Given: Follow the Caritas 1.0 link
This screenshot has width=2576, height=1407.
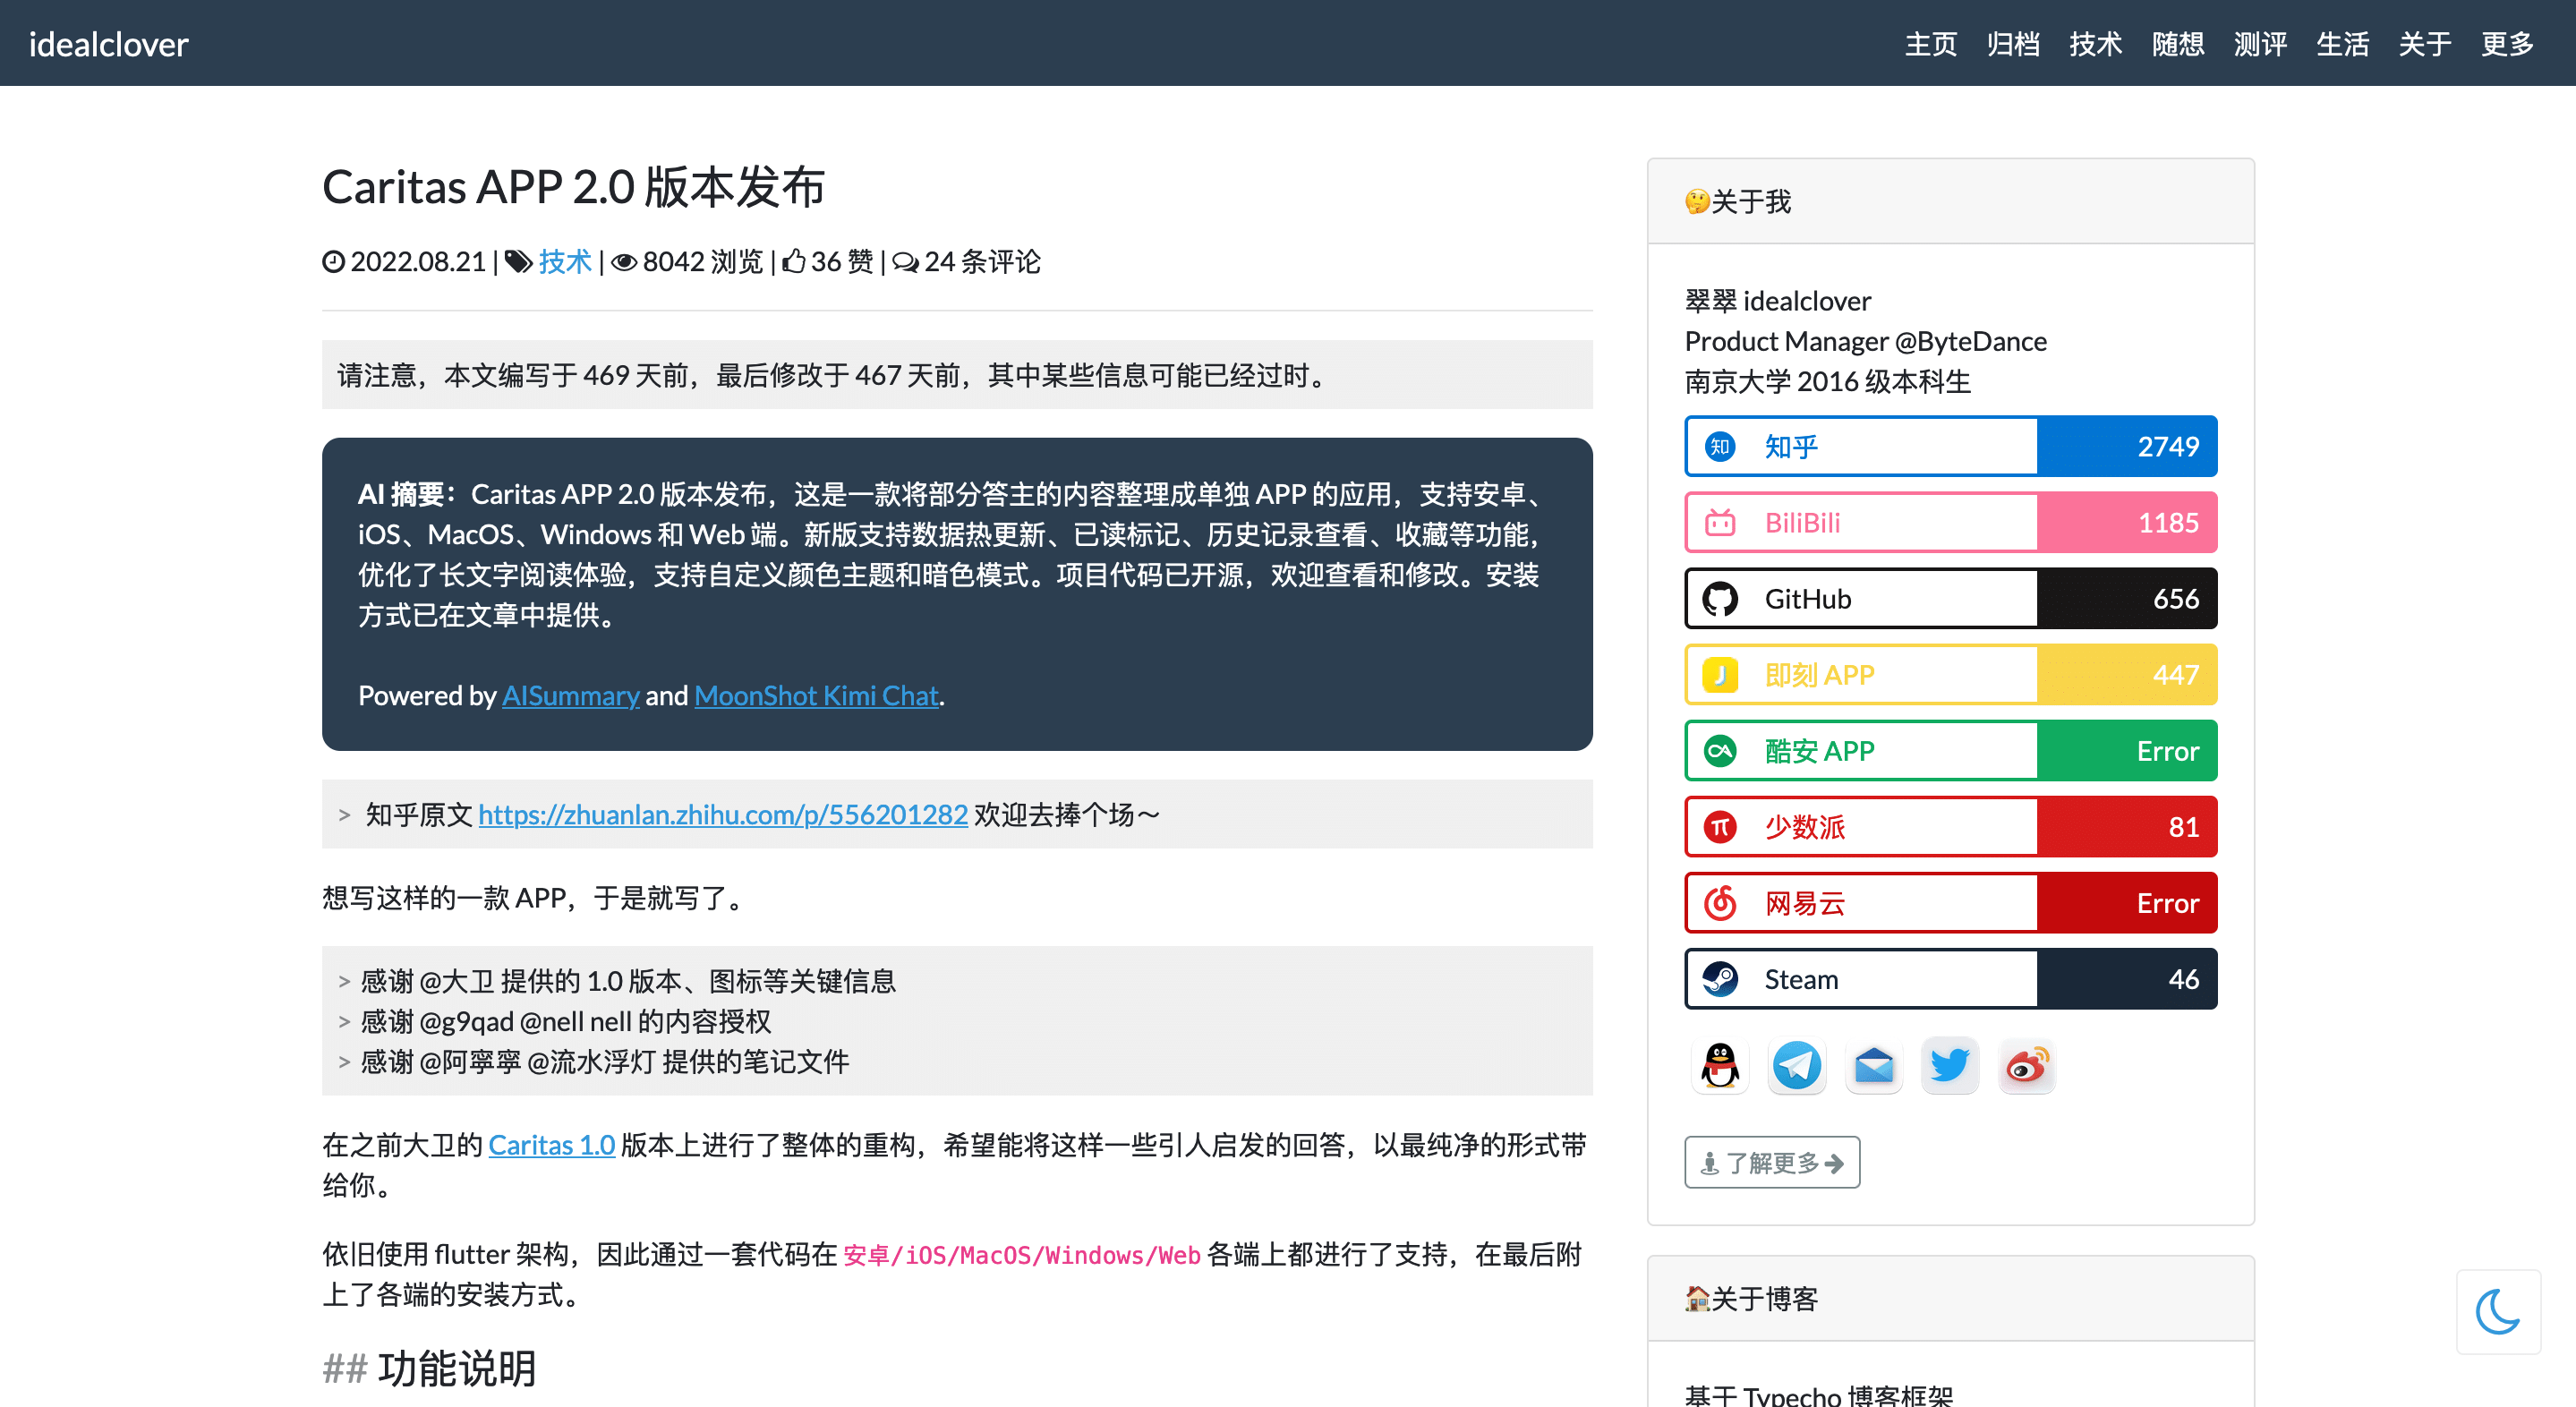Looking at the screenshot, I should [x=551, y=1145].
